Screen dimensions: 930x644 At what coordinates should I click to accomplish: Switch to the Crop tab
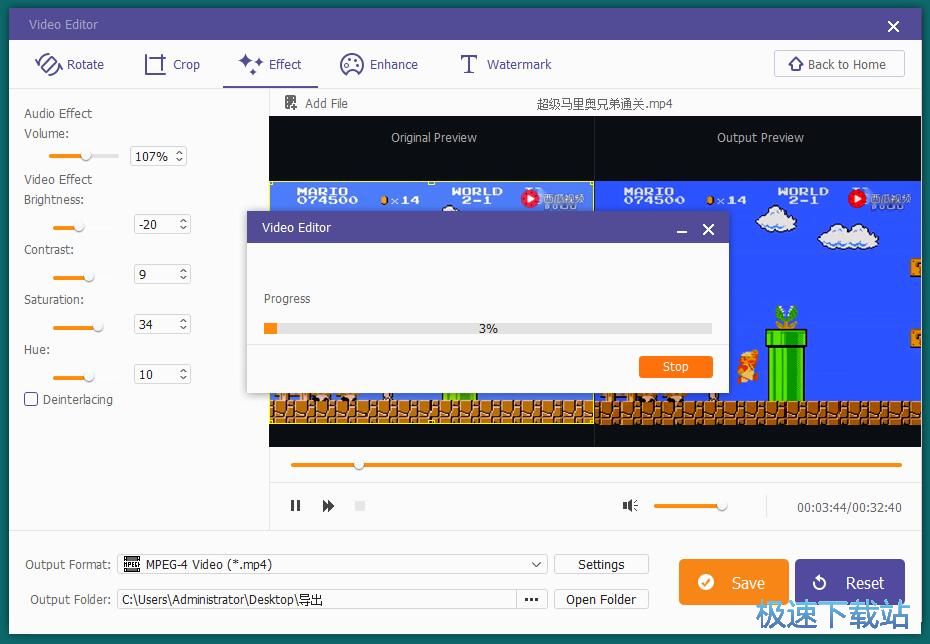[x=172, y=64]
